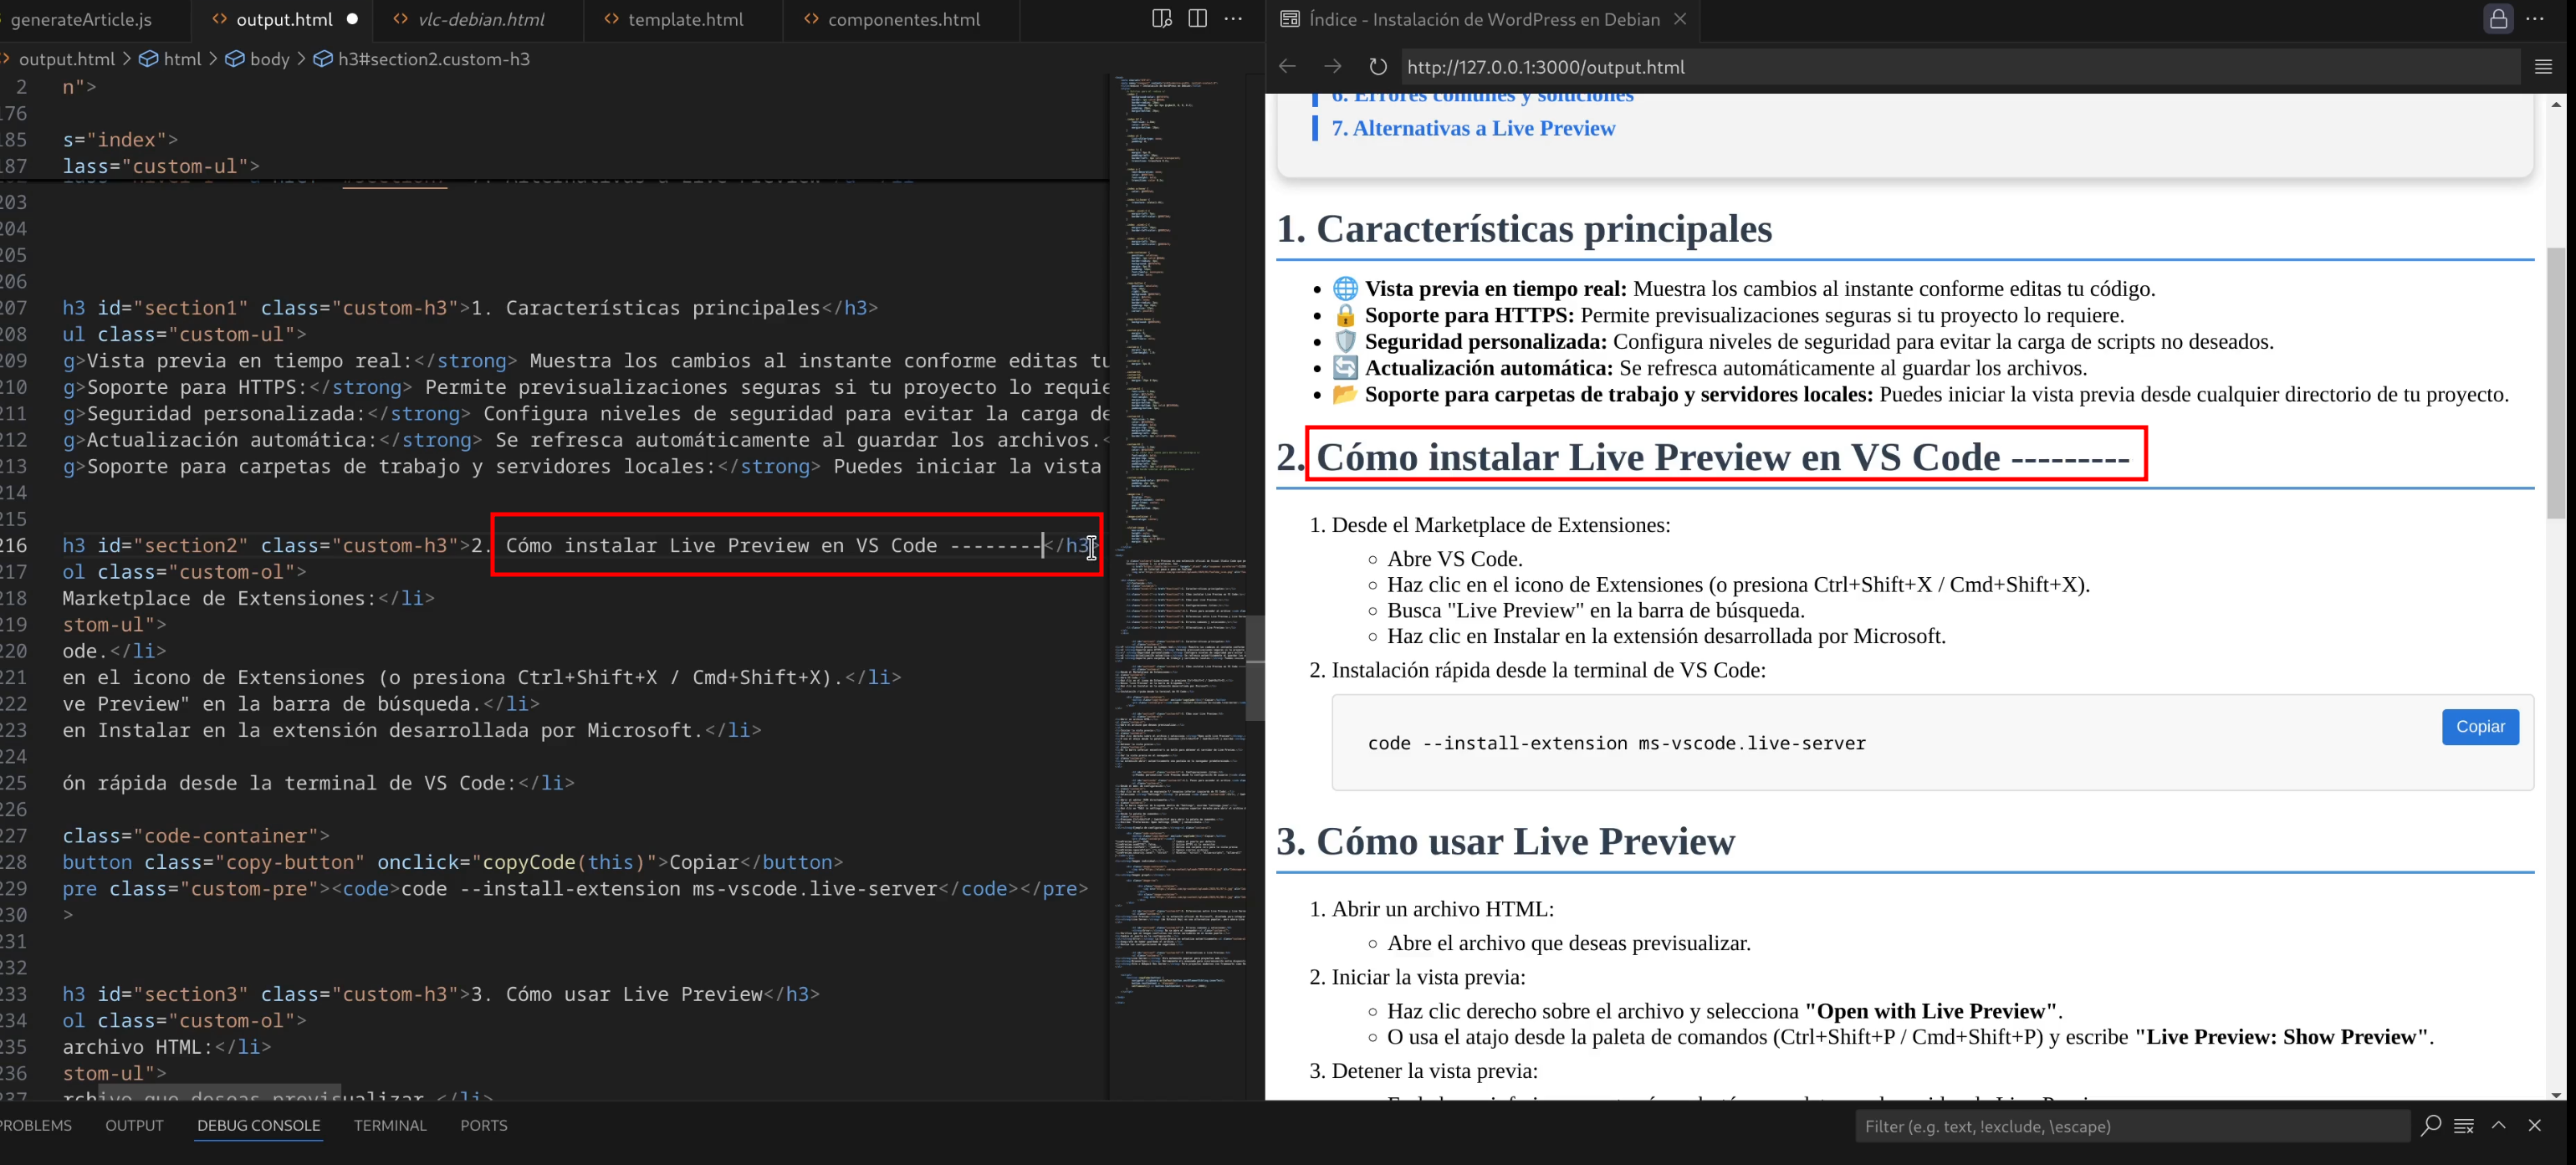The width and height of the screenshot is (2576, 1165).
Task: Reload the preview page
Action: click(1377, 66)
